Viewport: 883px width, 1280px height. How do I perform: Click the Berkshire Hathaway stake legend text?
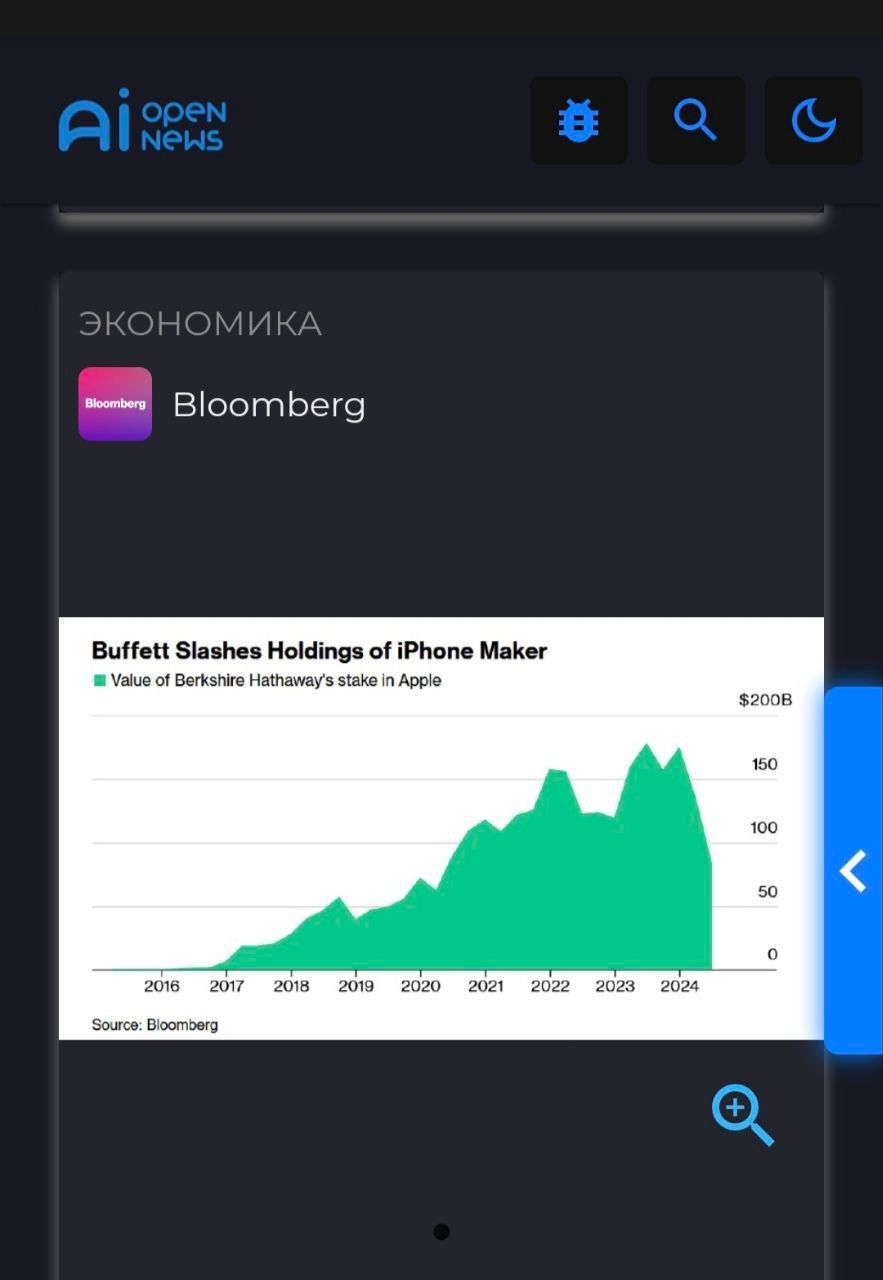tap(276, 680)
